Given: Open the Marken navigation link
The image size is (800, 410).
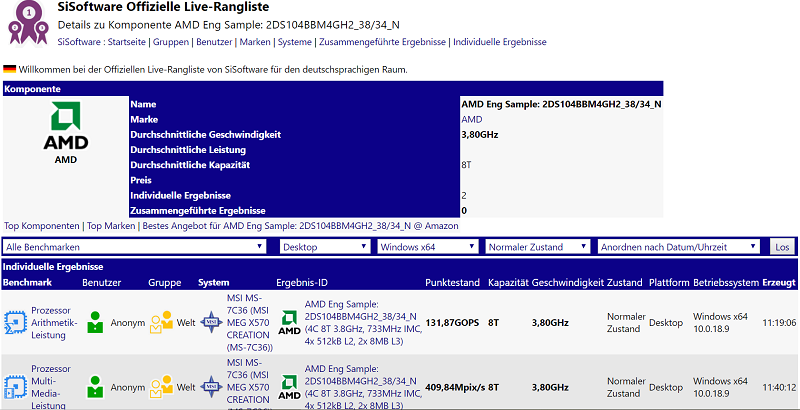Looking at the screenshot, I should 255,42.
